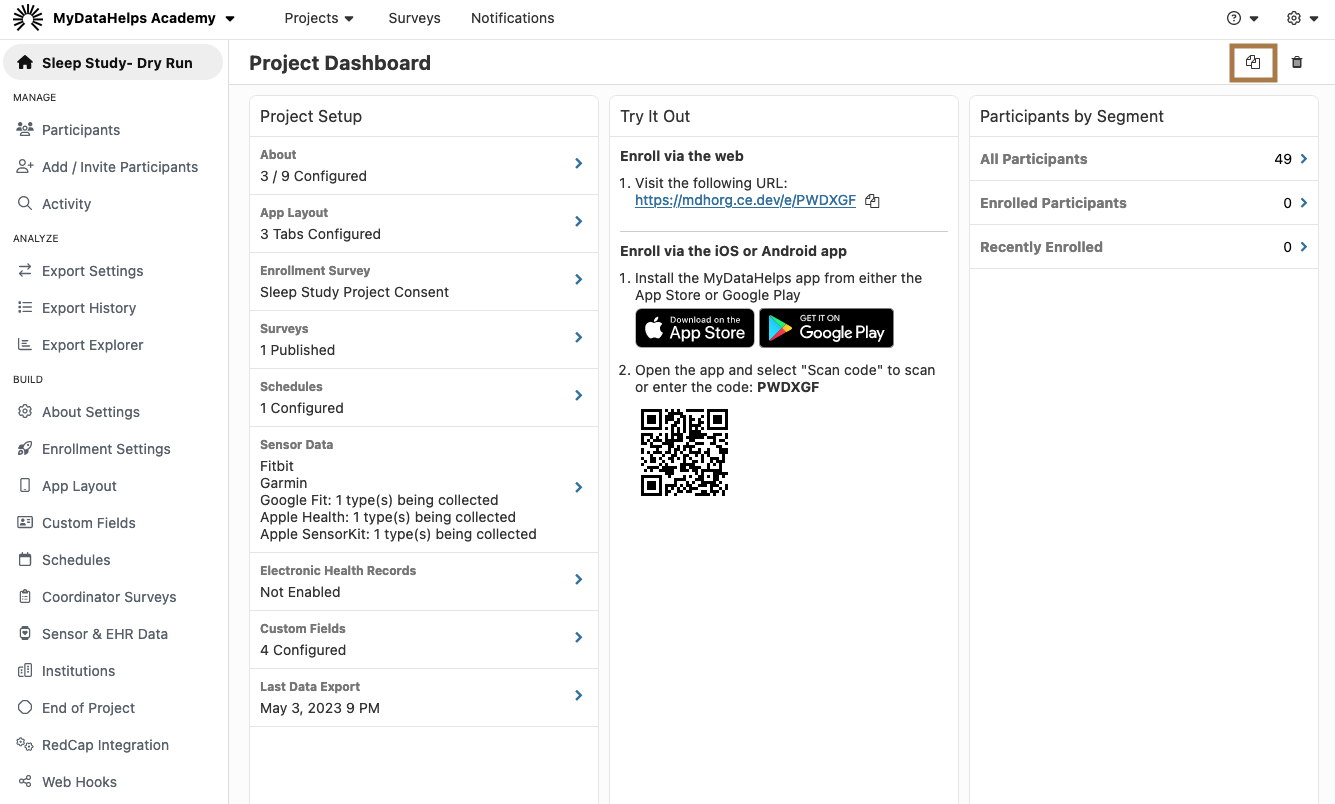The height and width of the screenshot is (804, 1335).
Task: Copy the enrollment URL with copy icon
Action: [872, 201]
